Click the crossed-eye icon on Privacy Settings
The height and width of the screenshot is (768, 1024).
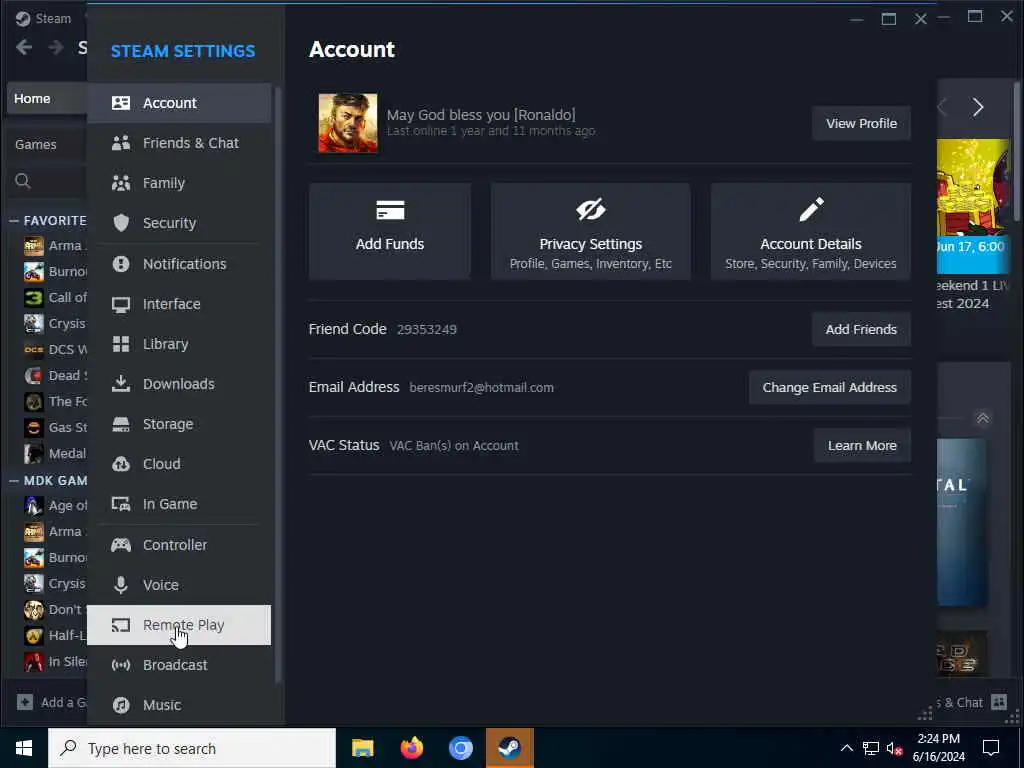[590, 210]
